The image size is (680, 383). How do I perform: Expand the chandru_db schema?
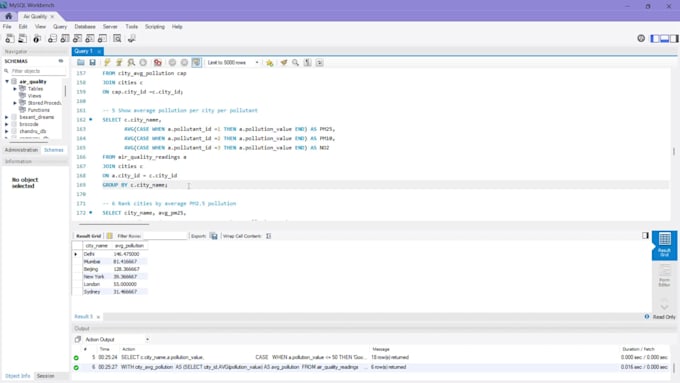[7, 131]
